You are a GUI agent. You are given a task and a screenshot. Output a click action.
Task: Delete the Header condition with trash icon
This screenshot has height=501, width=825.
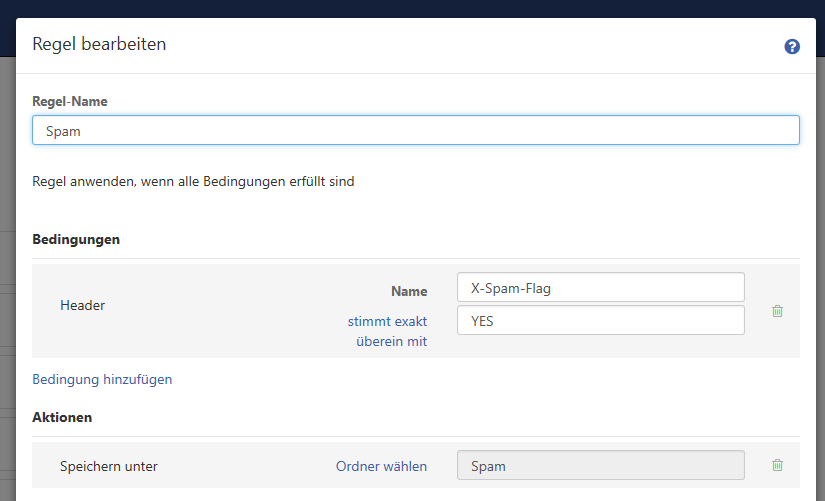point(777,311)
